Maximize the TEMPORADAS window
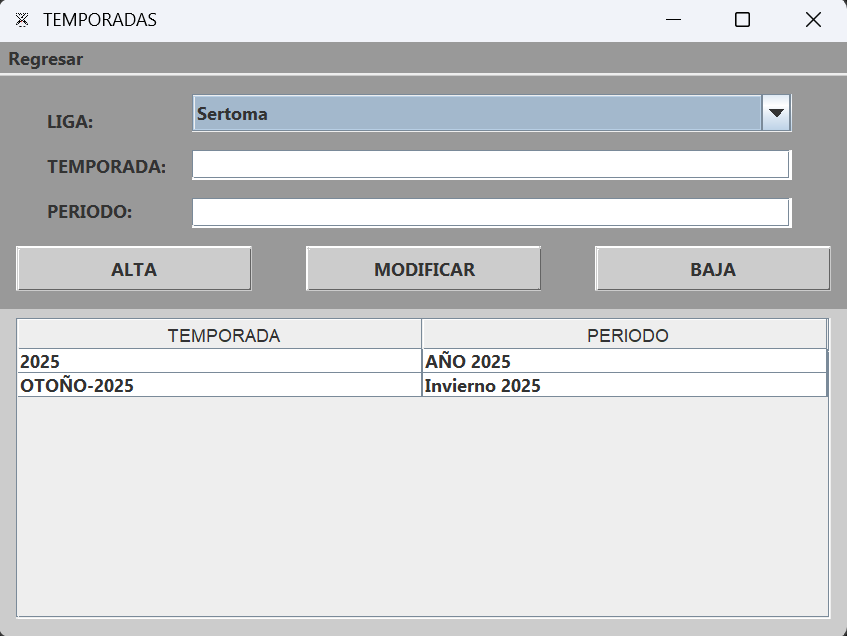Viewport: 847px width, 636px height. click(x=742, y=20)
